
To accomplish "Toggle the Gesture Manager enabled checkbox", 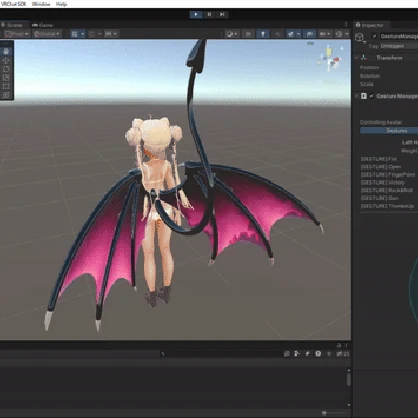I will tap(372, 96).
